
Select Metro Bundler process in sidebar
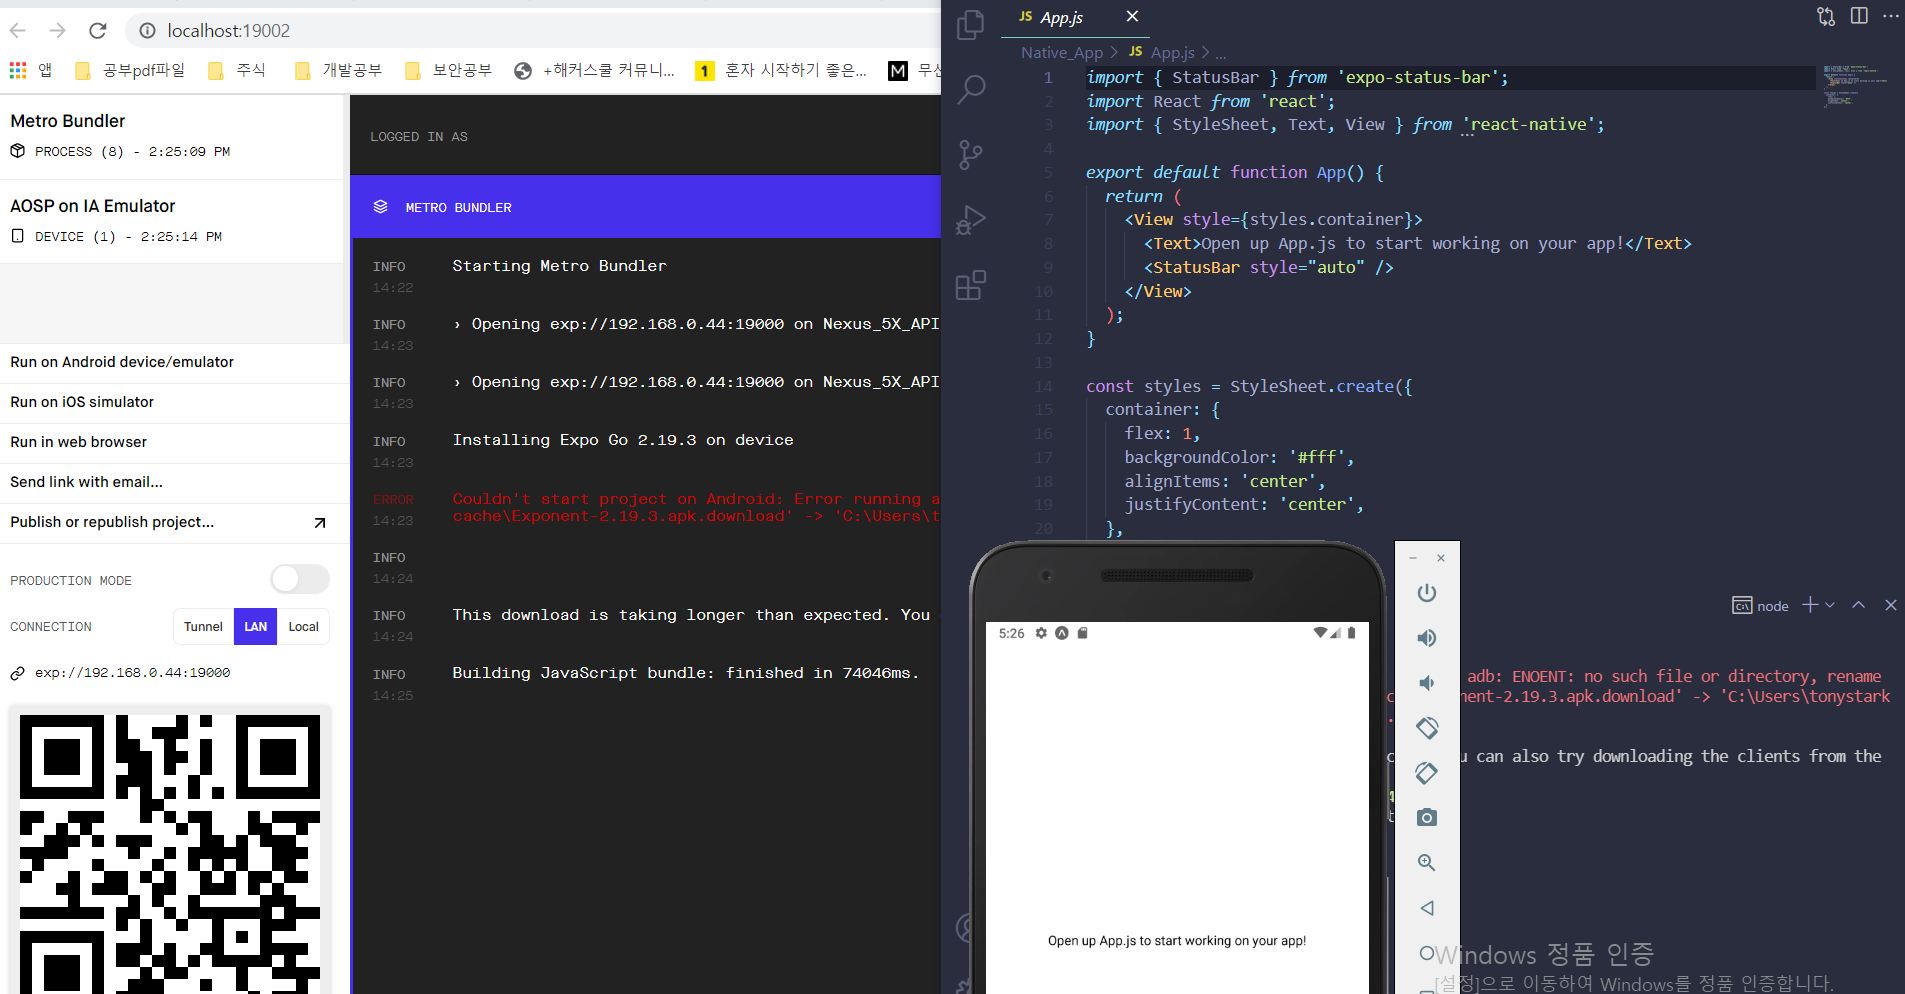(171, 136)
